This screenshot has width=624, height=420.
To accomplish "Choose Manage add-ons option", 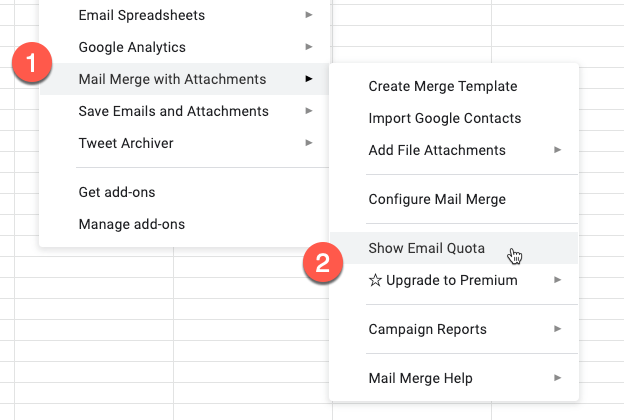I will (x=185, y=224).
